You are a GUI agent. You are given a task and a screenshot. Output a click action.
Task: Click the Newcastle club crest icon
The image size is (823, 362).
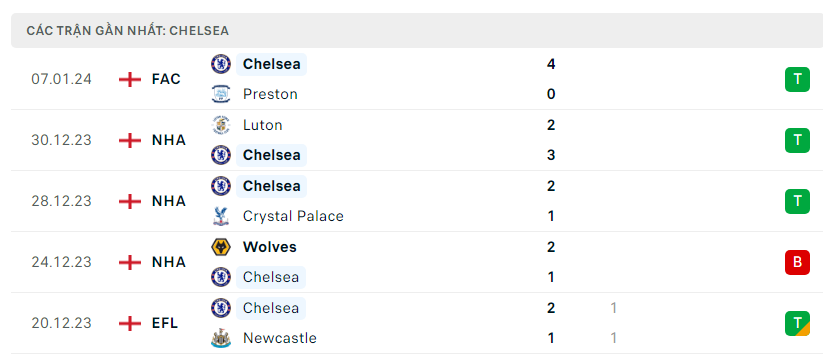(x=221, y=338)
